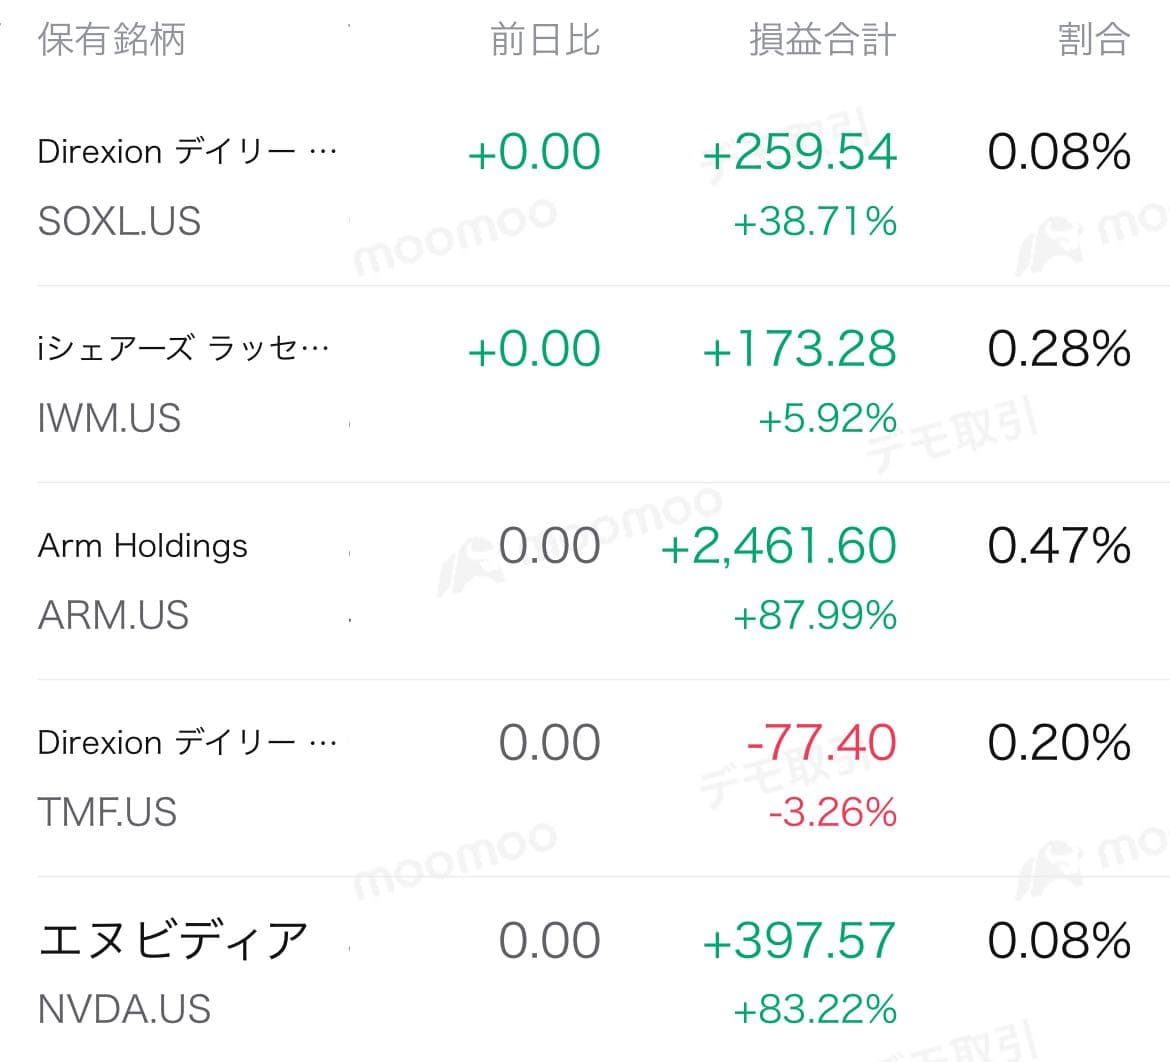Screen dimensions: 1170x1062
Task: Tap the TMF 0.20% allocation value
Action: [x=1059, y=743]
